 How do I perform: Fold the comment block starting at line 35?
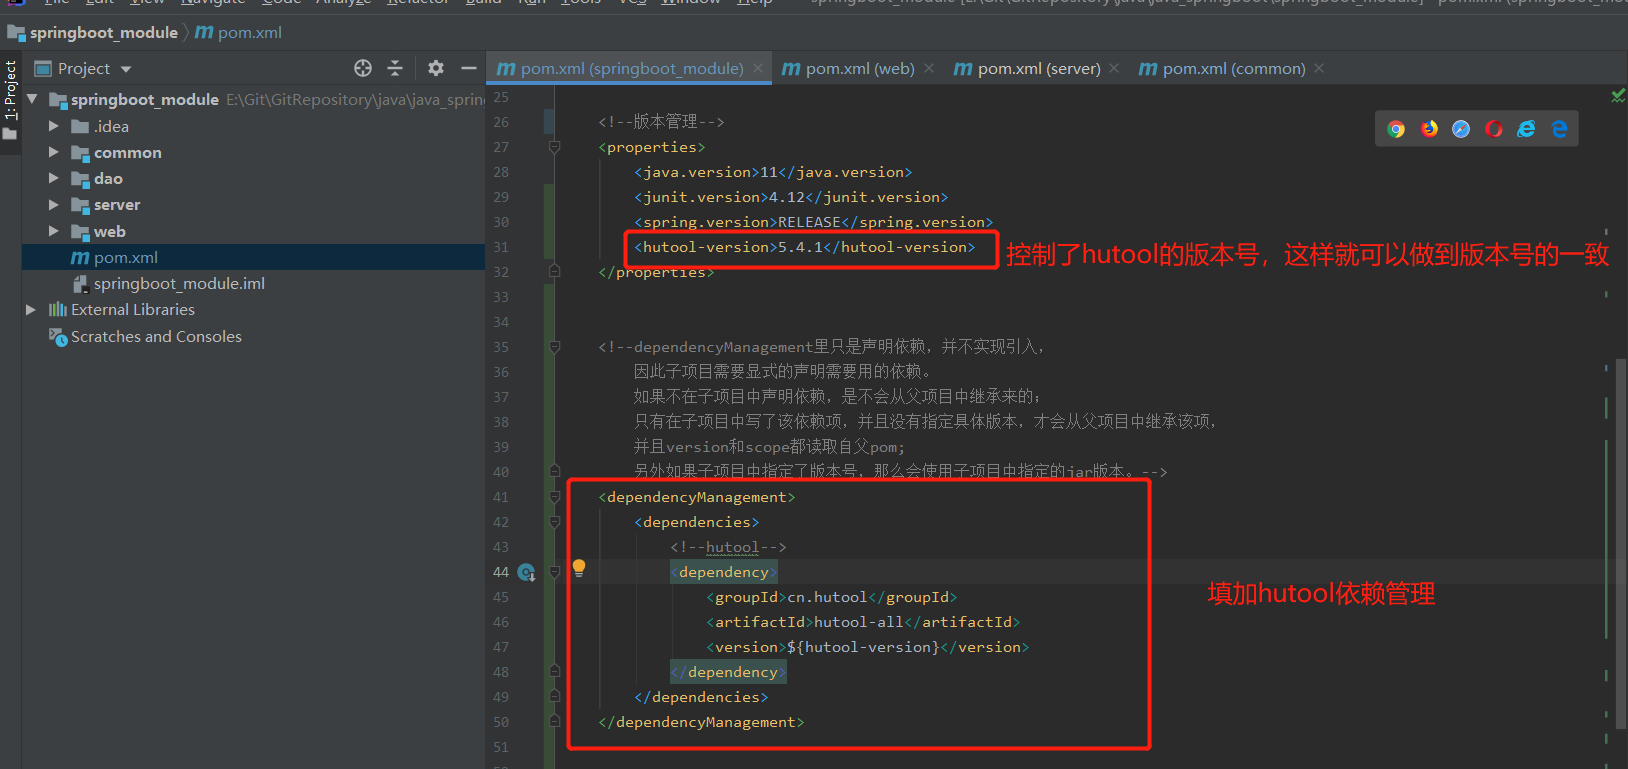click(x=554, y=347)
